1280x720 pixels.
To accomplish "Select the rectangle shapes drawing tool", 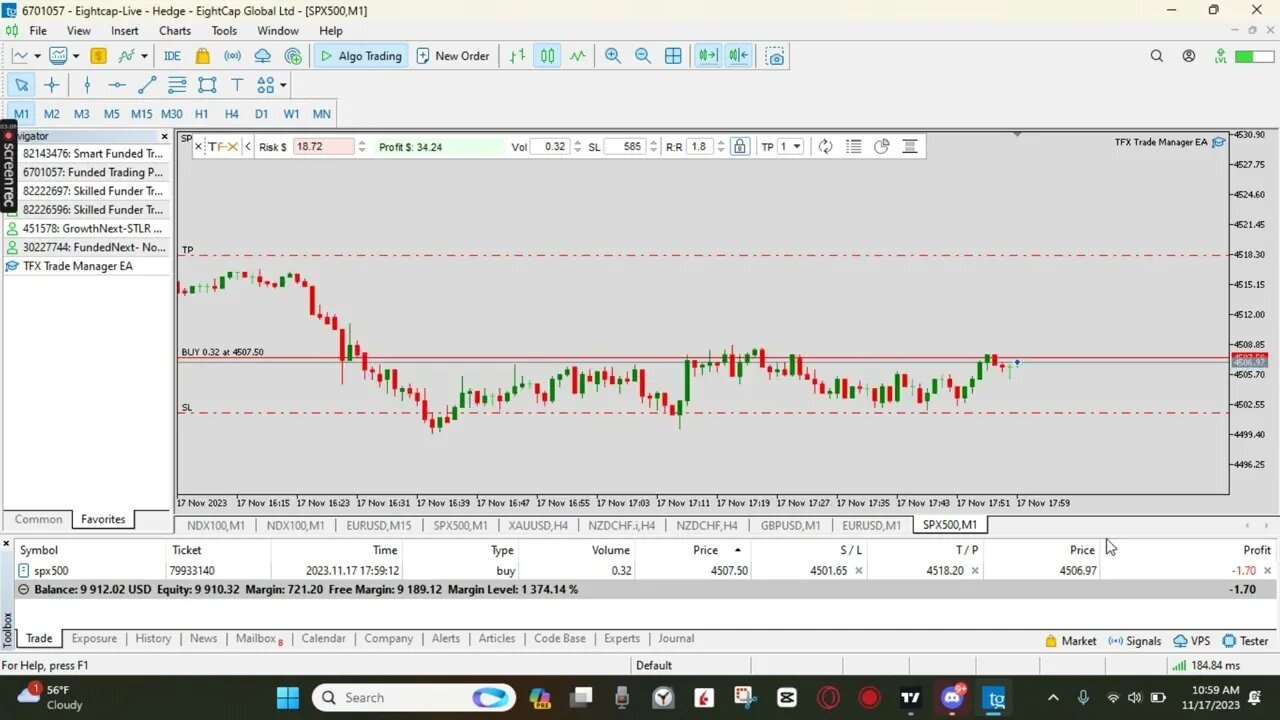I will tap(207, 85).
